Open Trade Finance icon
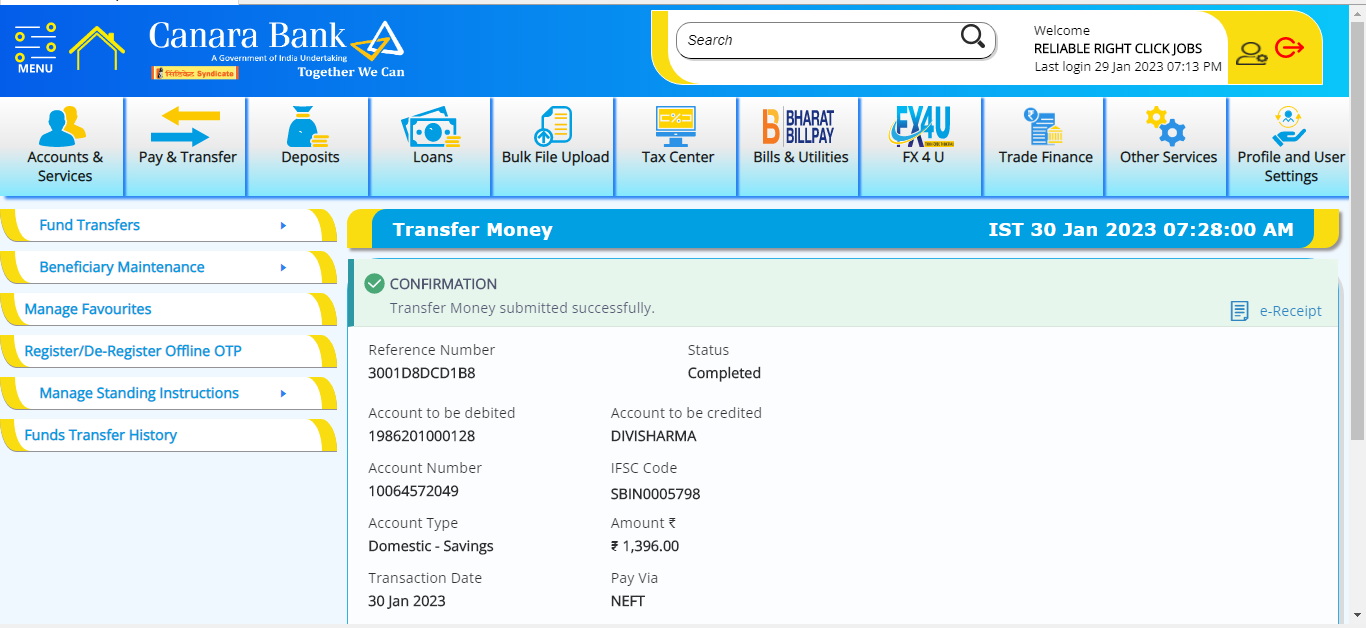This screenshot has height=628, width=1366. 1043,126
